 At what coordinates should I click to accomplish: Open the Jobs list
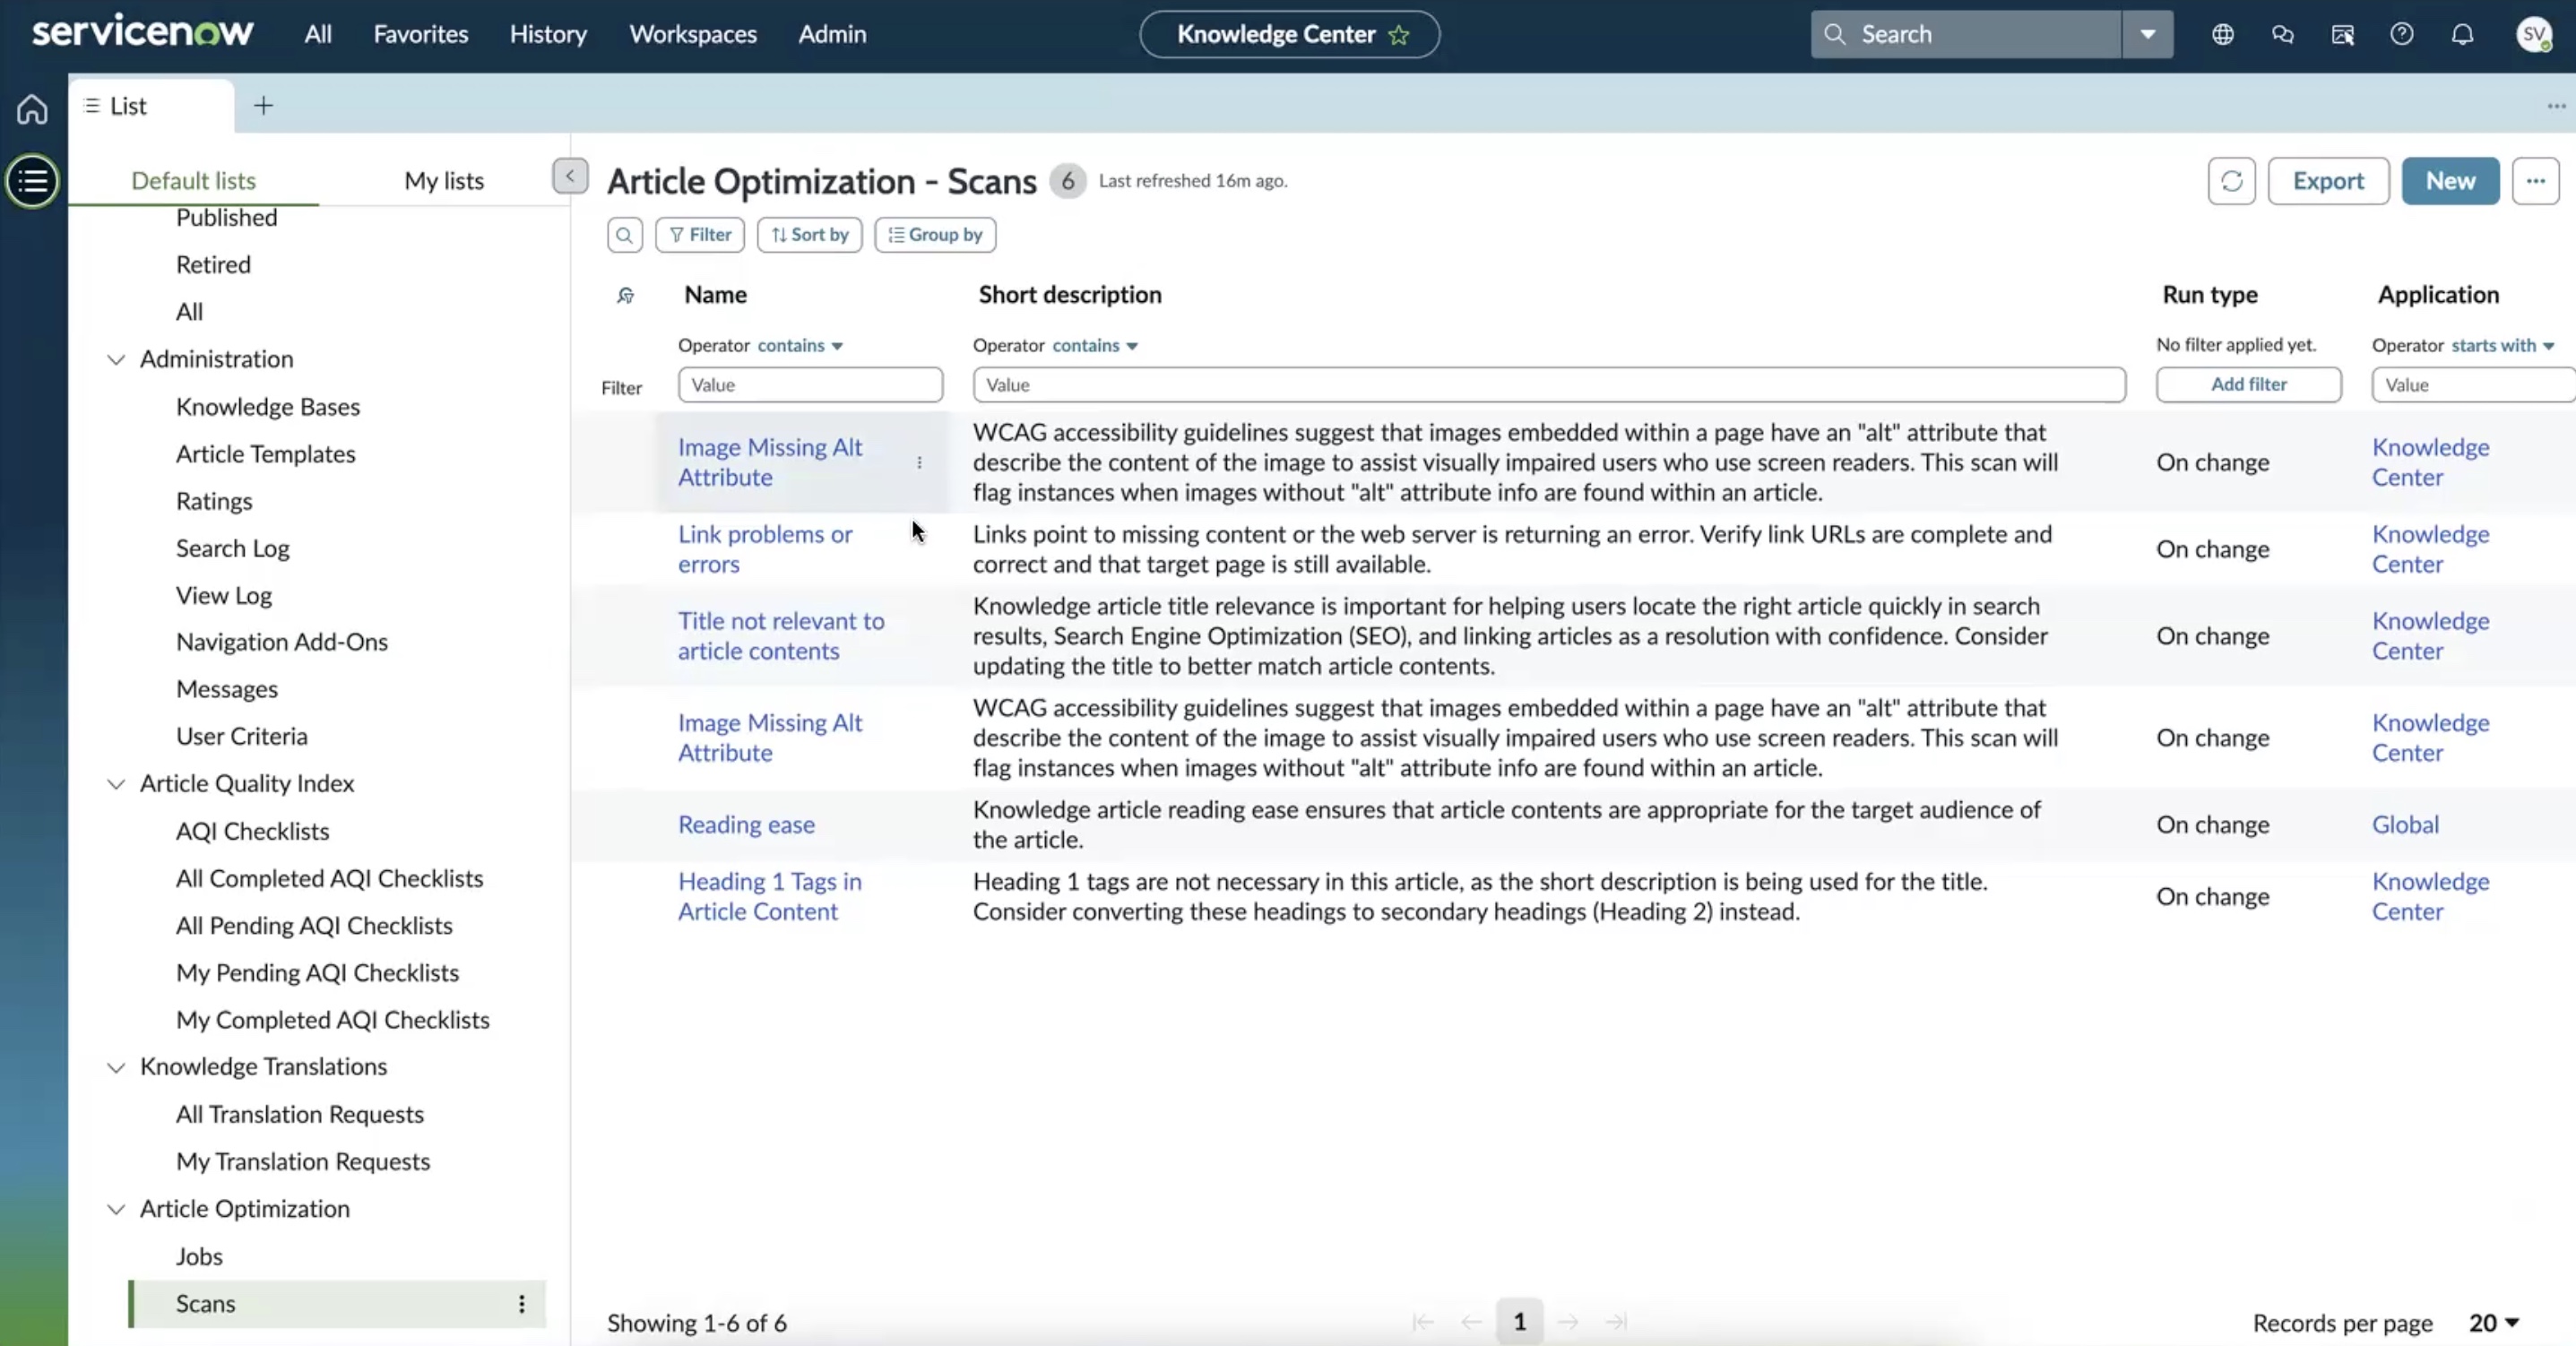pyautogui.click(x=199, y=1257)
